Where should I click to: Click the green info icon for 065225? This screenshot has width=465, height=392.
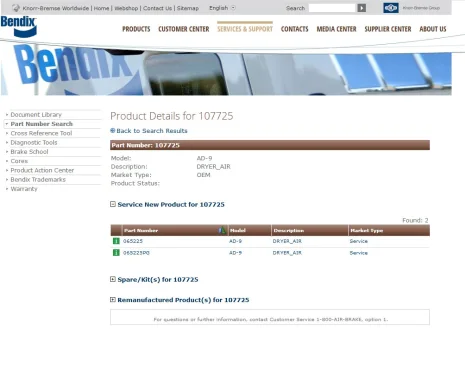tap(116, 241)
